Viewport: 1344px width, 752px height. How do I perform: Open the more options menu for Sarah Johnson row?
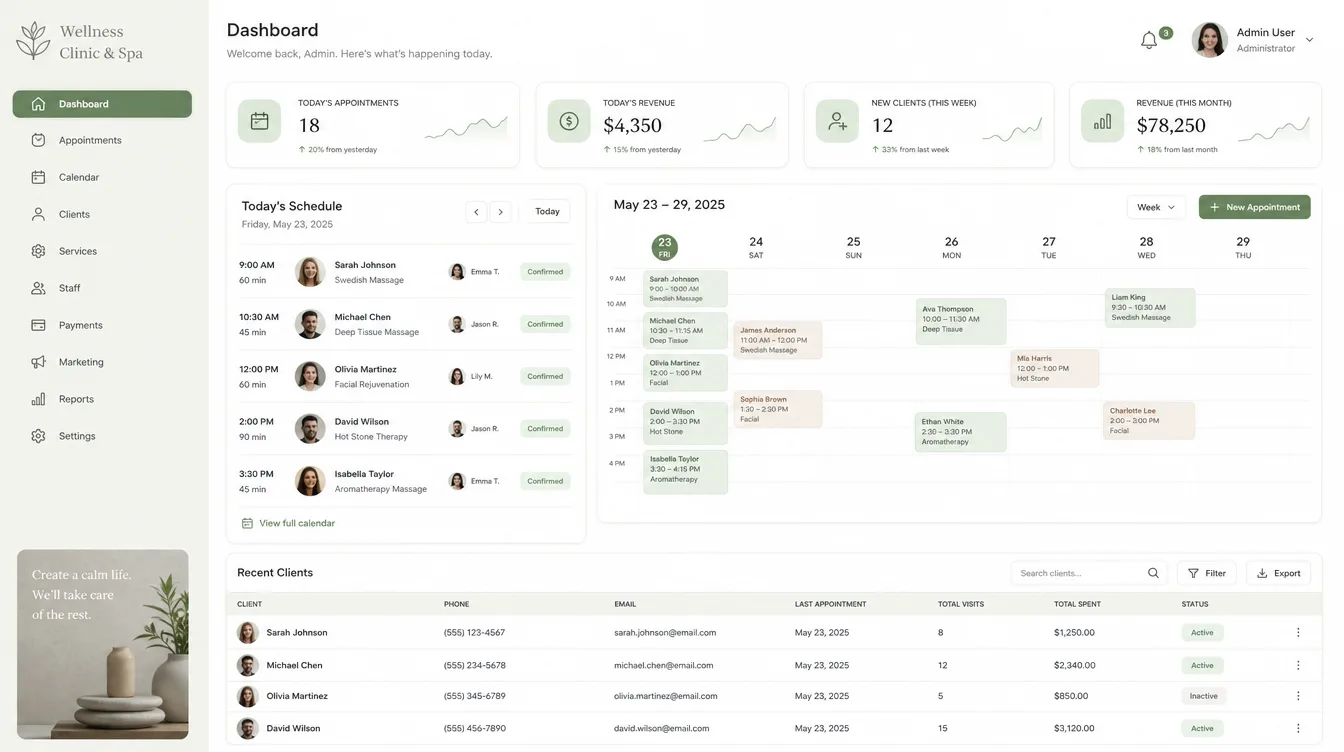click(x=1298, y=632)
